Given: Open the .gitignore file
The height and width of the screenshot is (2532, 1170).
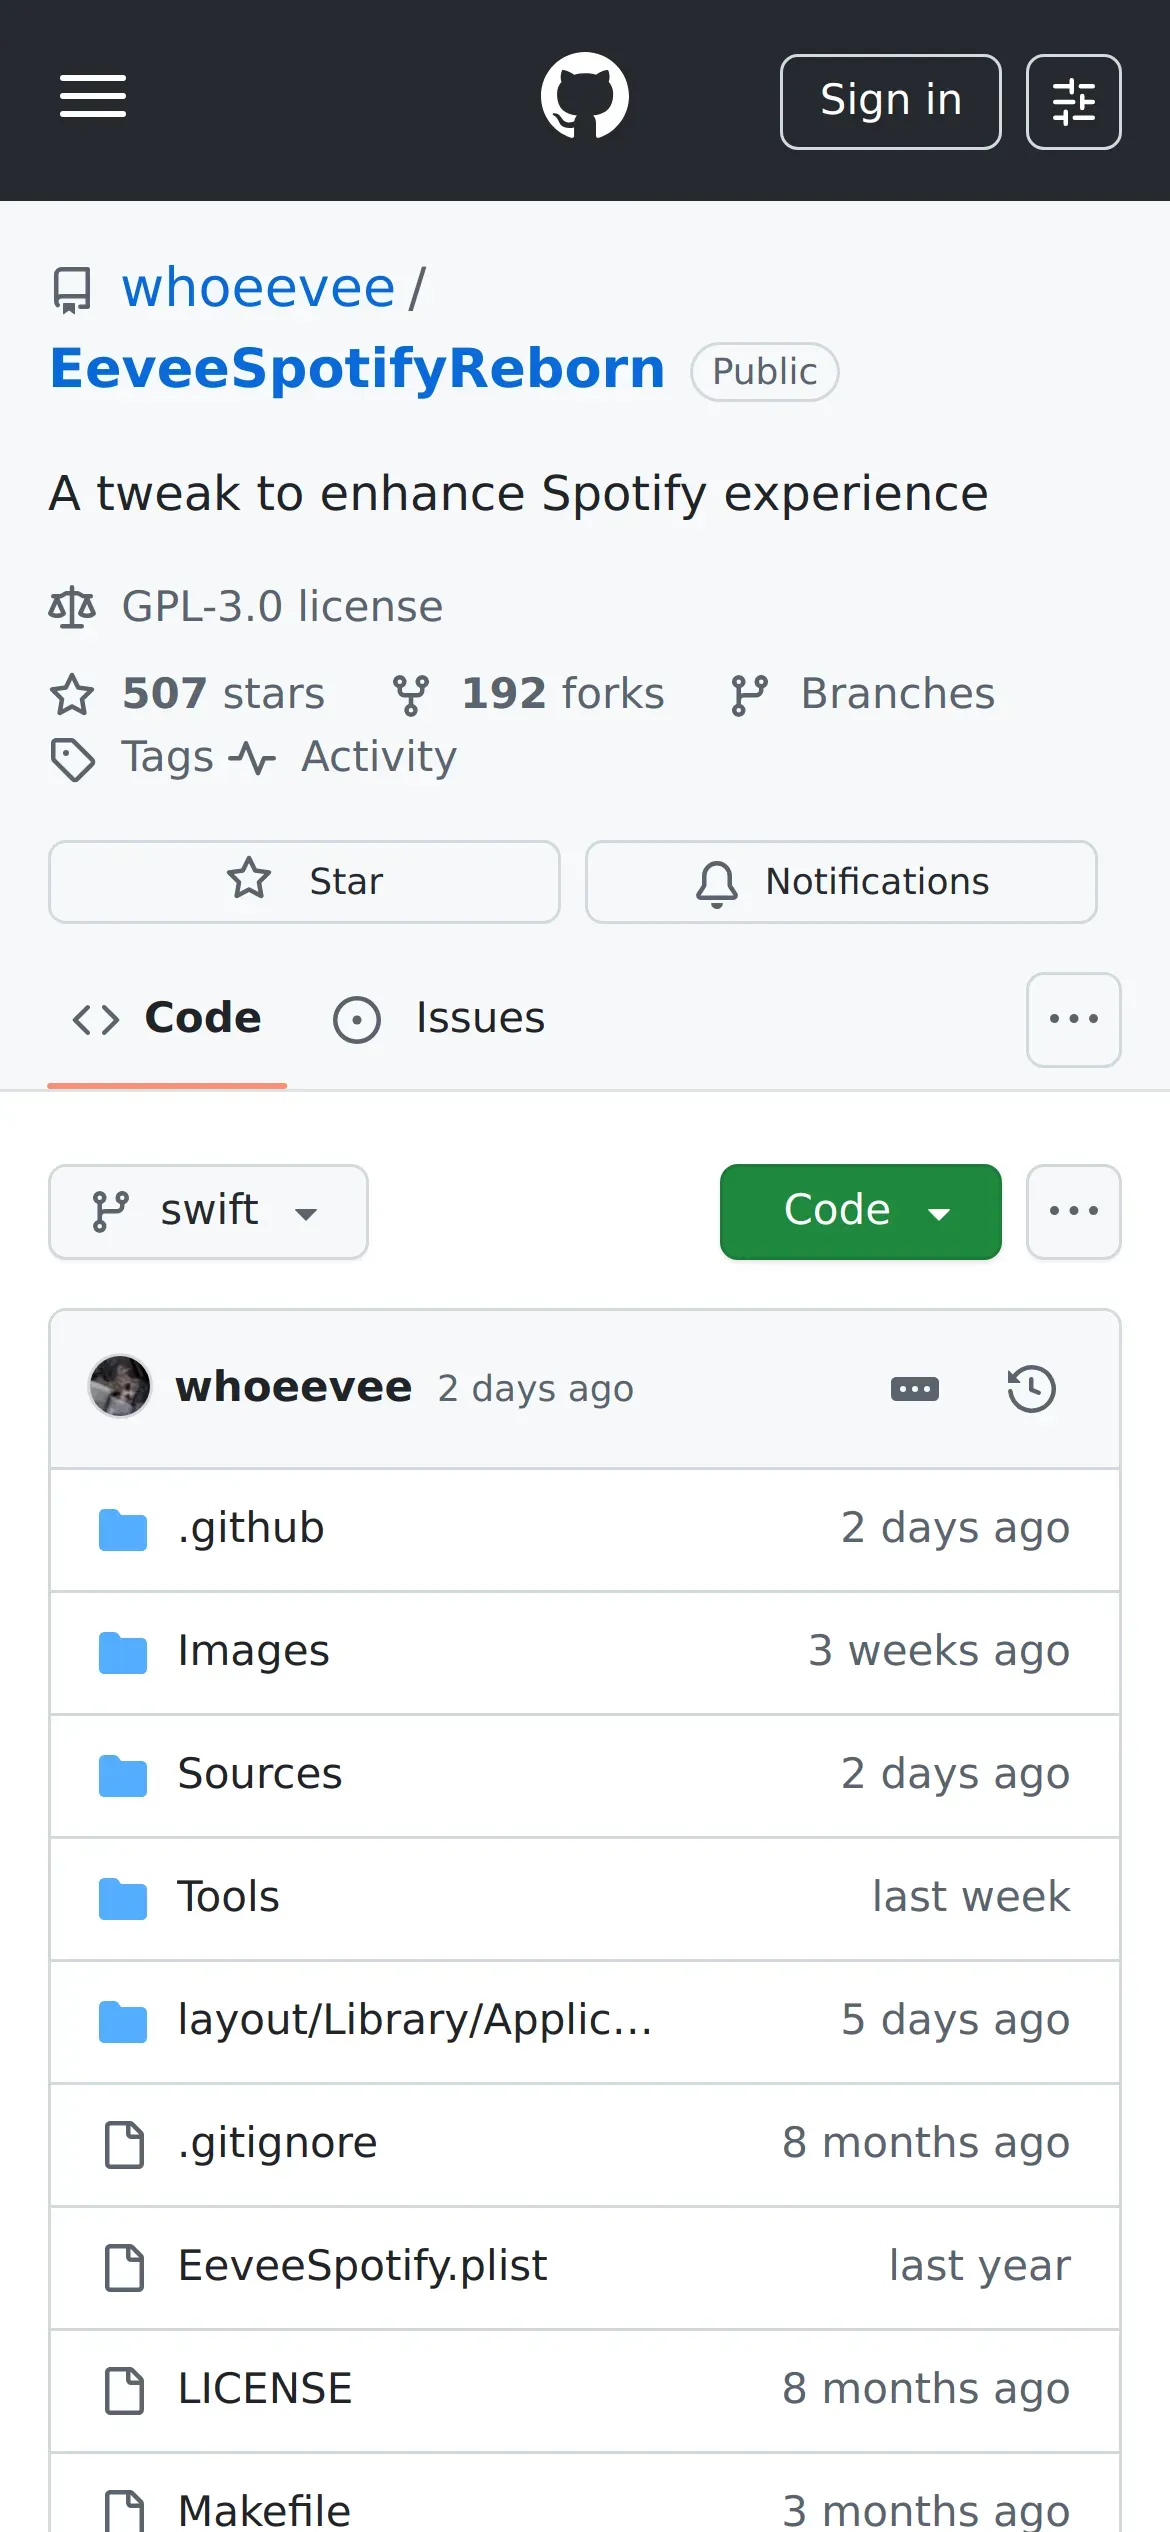Looking at the screenshot, I should tap(278, 2143).
